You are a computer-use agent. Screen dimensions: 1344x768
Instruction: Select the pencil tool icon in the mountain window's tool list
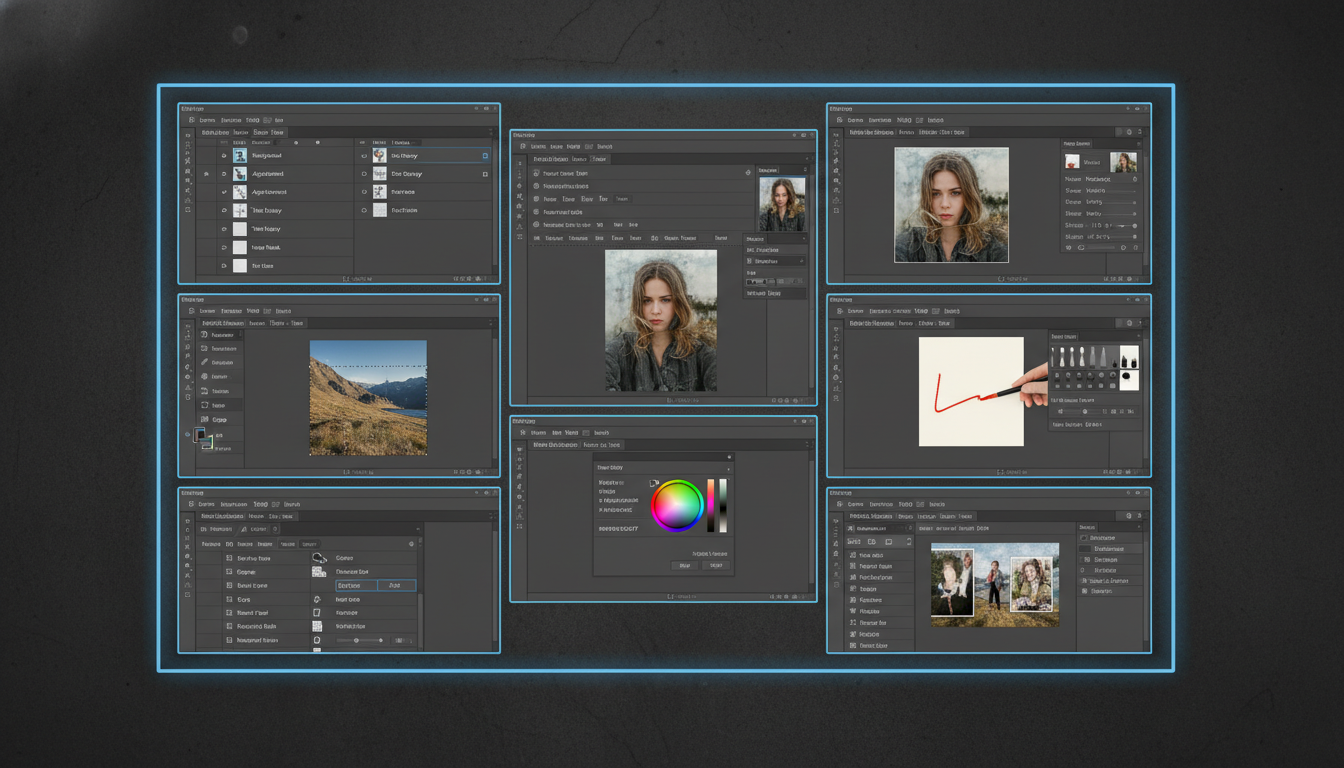pyautogui.click(x=205, y=362)
